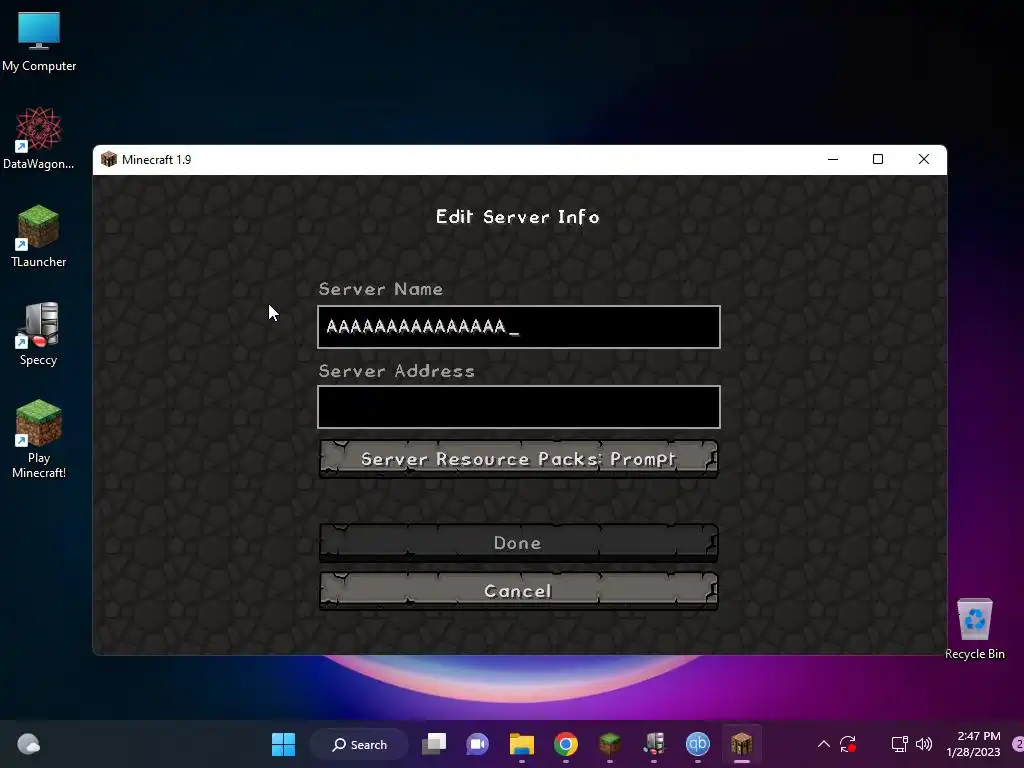Open the weather widget on taskbar
This screenshot has height=768, width=1024.
[x=28, y=744]
